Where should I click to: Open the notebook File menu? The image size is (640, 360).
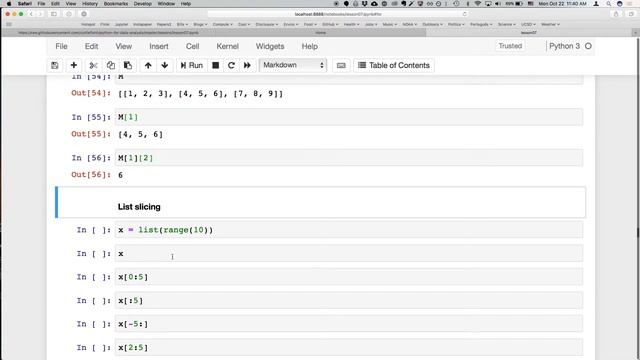pyautogui.click(x=61, y=47)
